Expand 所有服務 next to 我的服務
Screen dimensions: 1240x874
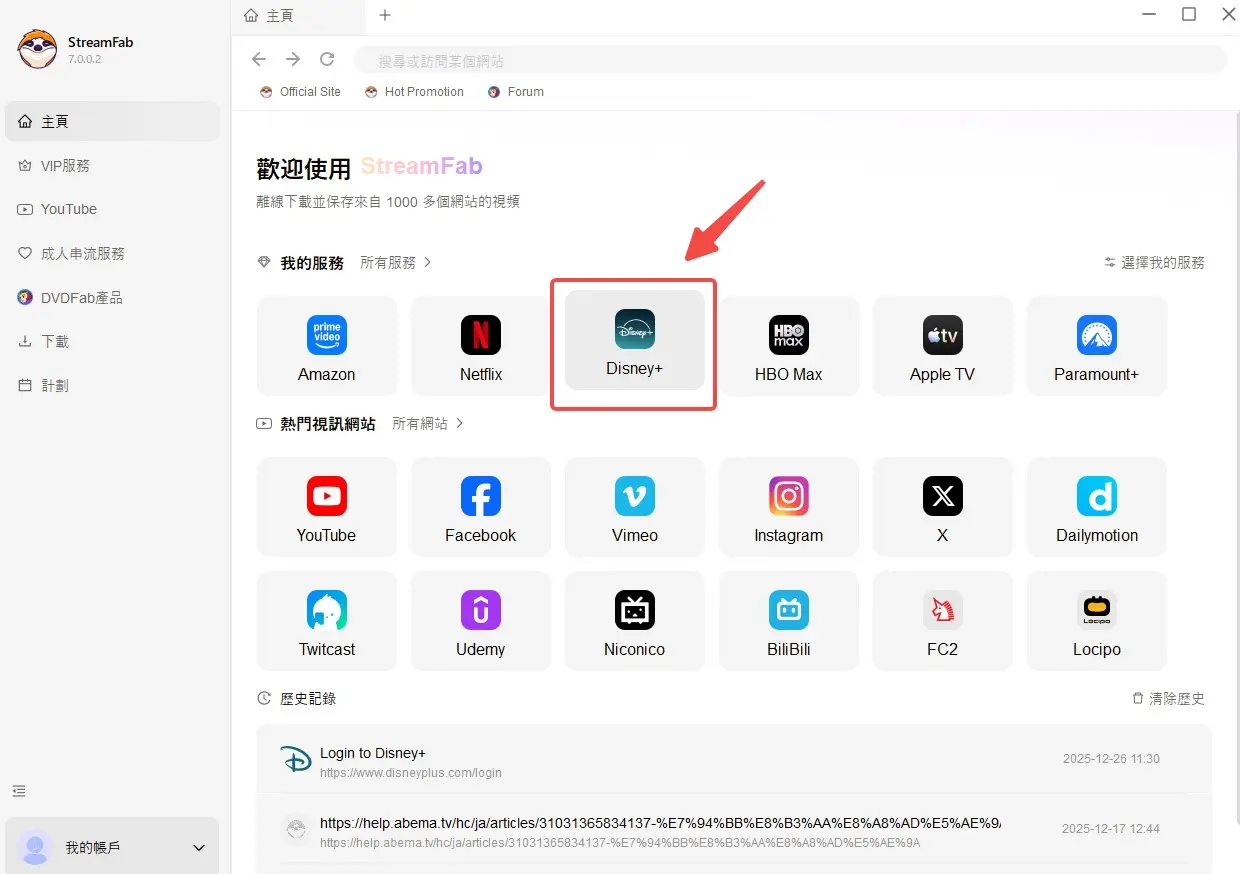(396, 262)
